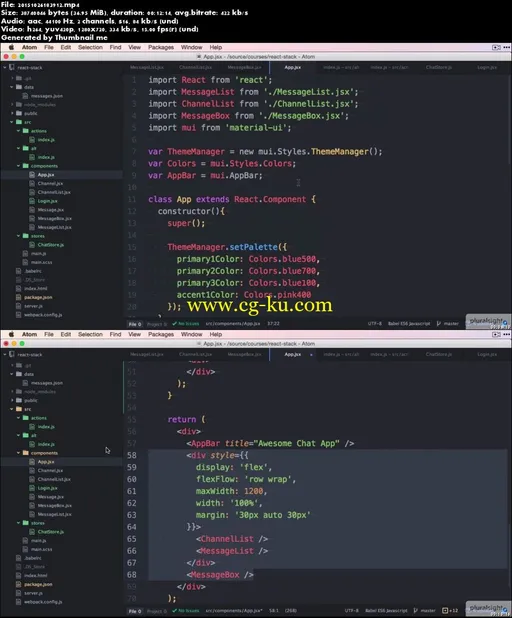Image resolution: width=512 pixels, height=618 pixels.
Task: Expand the .git folder in bottom tree
Action: coord(12,365)
